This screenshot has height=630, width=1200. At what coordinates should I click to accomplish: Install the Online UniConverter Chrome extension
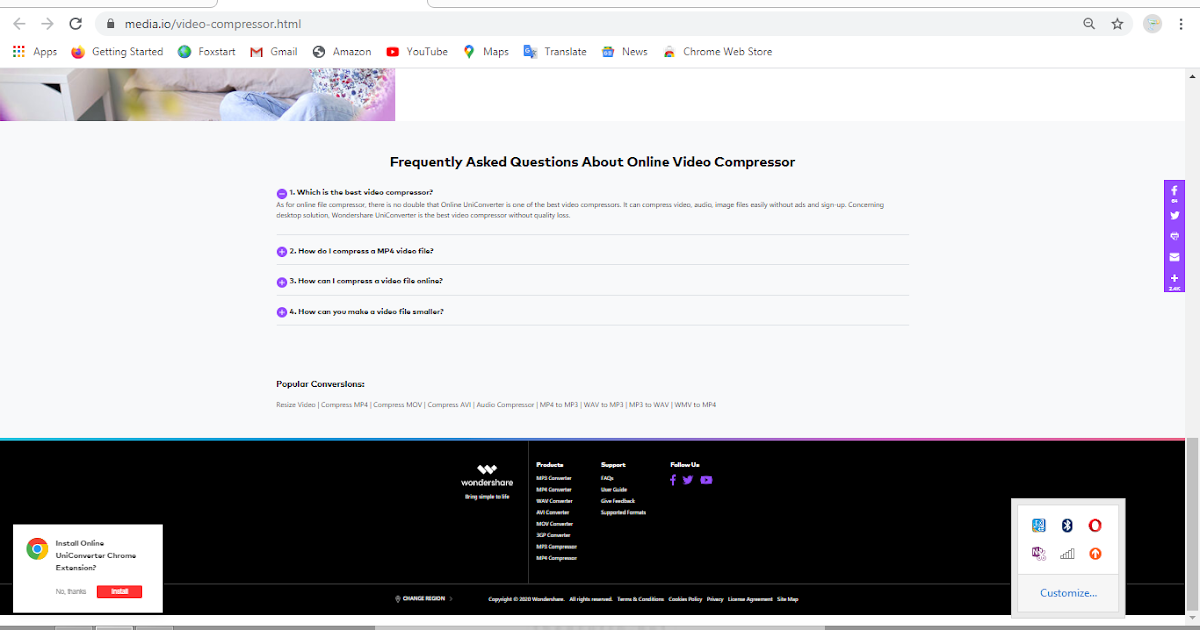pos(119,591)
